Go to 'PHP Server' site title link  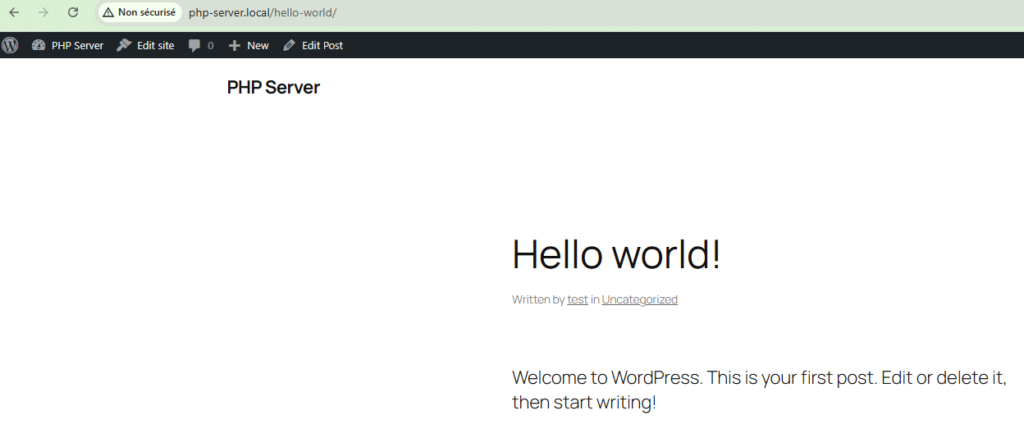[273, 88]
